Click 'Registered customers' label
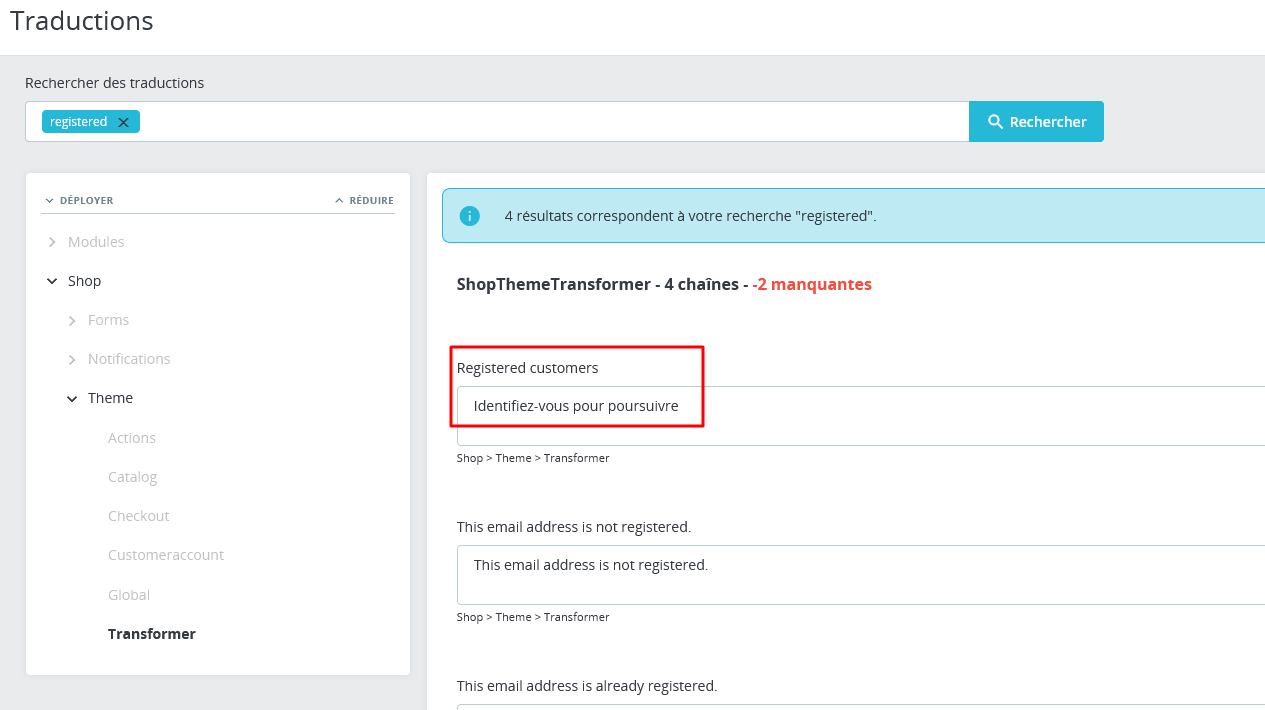 pos(528,368)
